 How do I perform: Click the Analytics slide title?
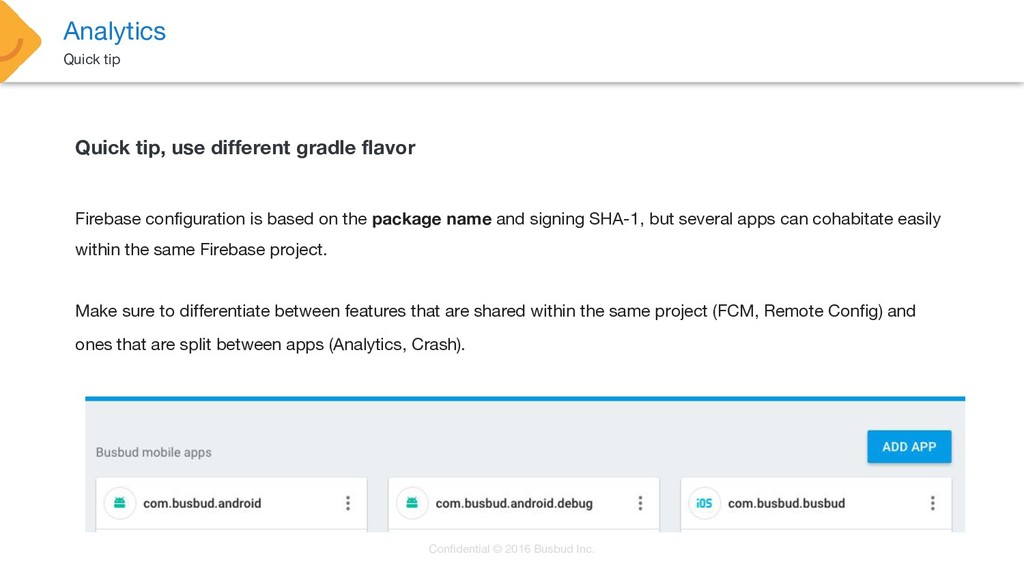114,31
